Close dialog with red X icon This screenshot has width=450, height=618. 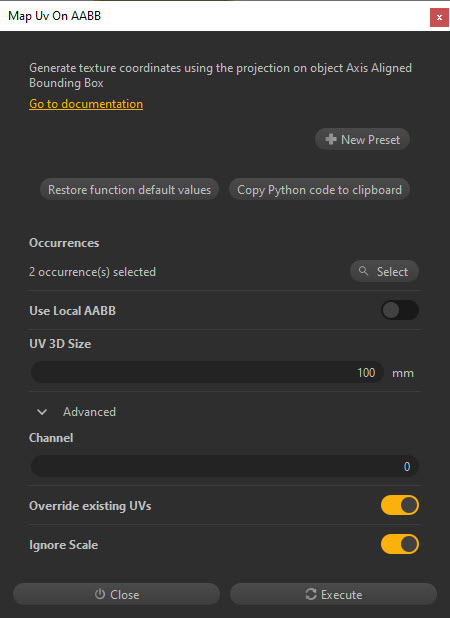439,17
